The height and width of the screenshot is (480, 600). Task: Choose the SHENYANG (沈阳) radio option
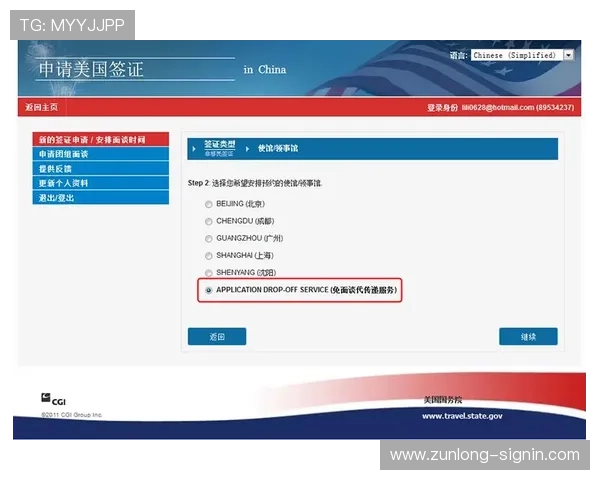(x=209, y=273)
